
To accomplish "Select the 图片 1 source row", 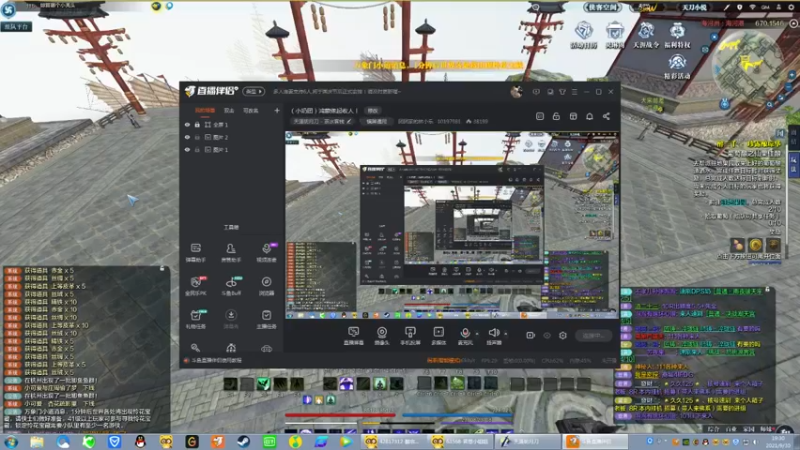I will [x=232, y=149].
